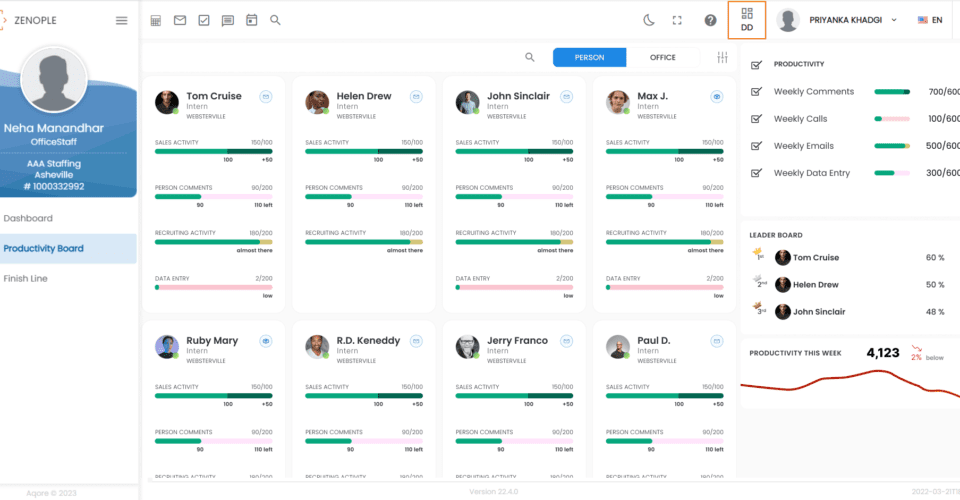Click Tom Cruise's mail icon

point(266,97)
